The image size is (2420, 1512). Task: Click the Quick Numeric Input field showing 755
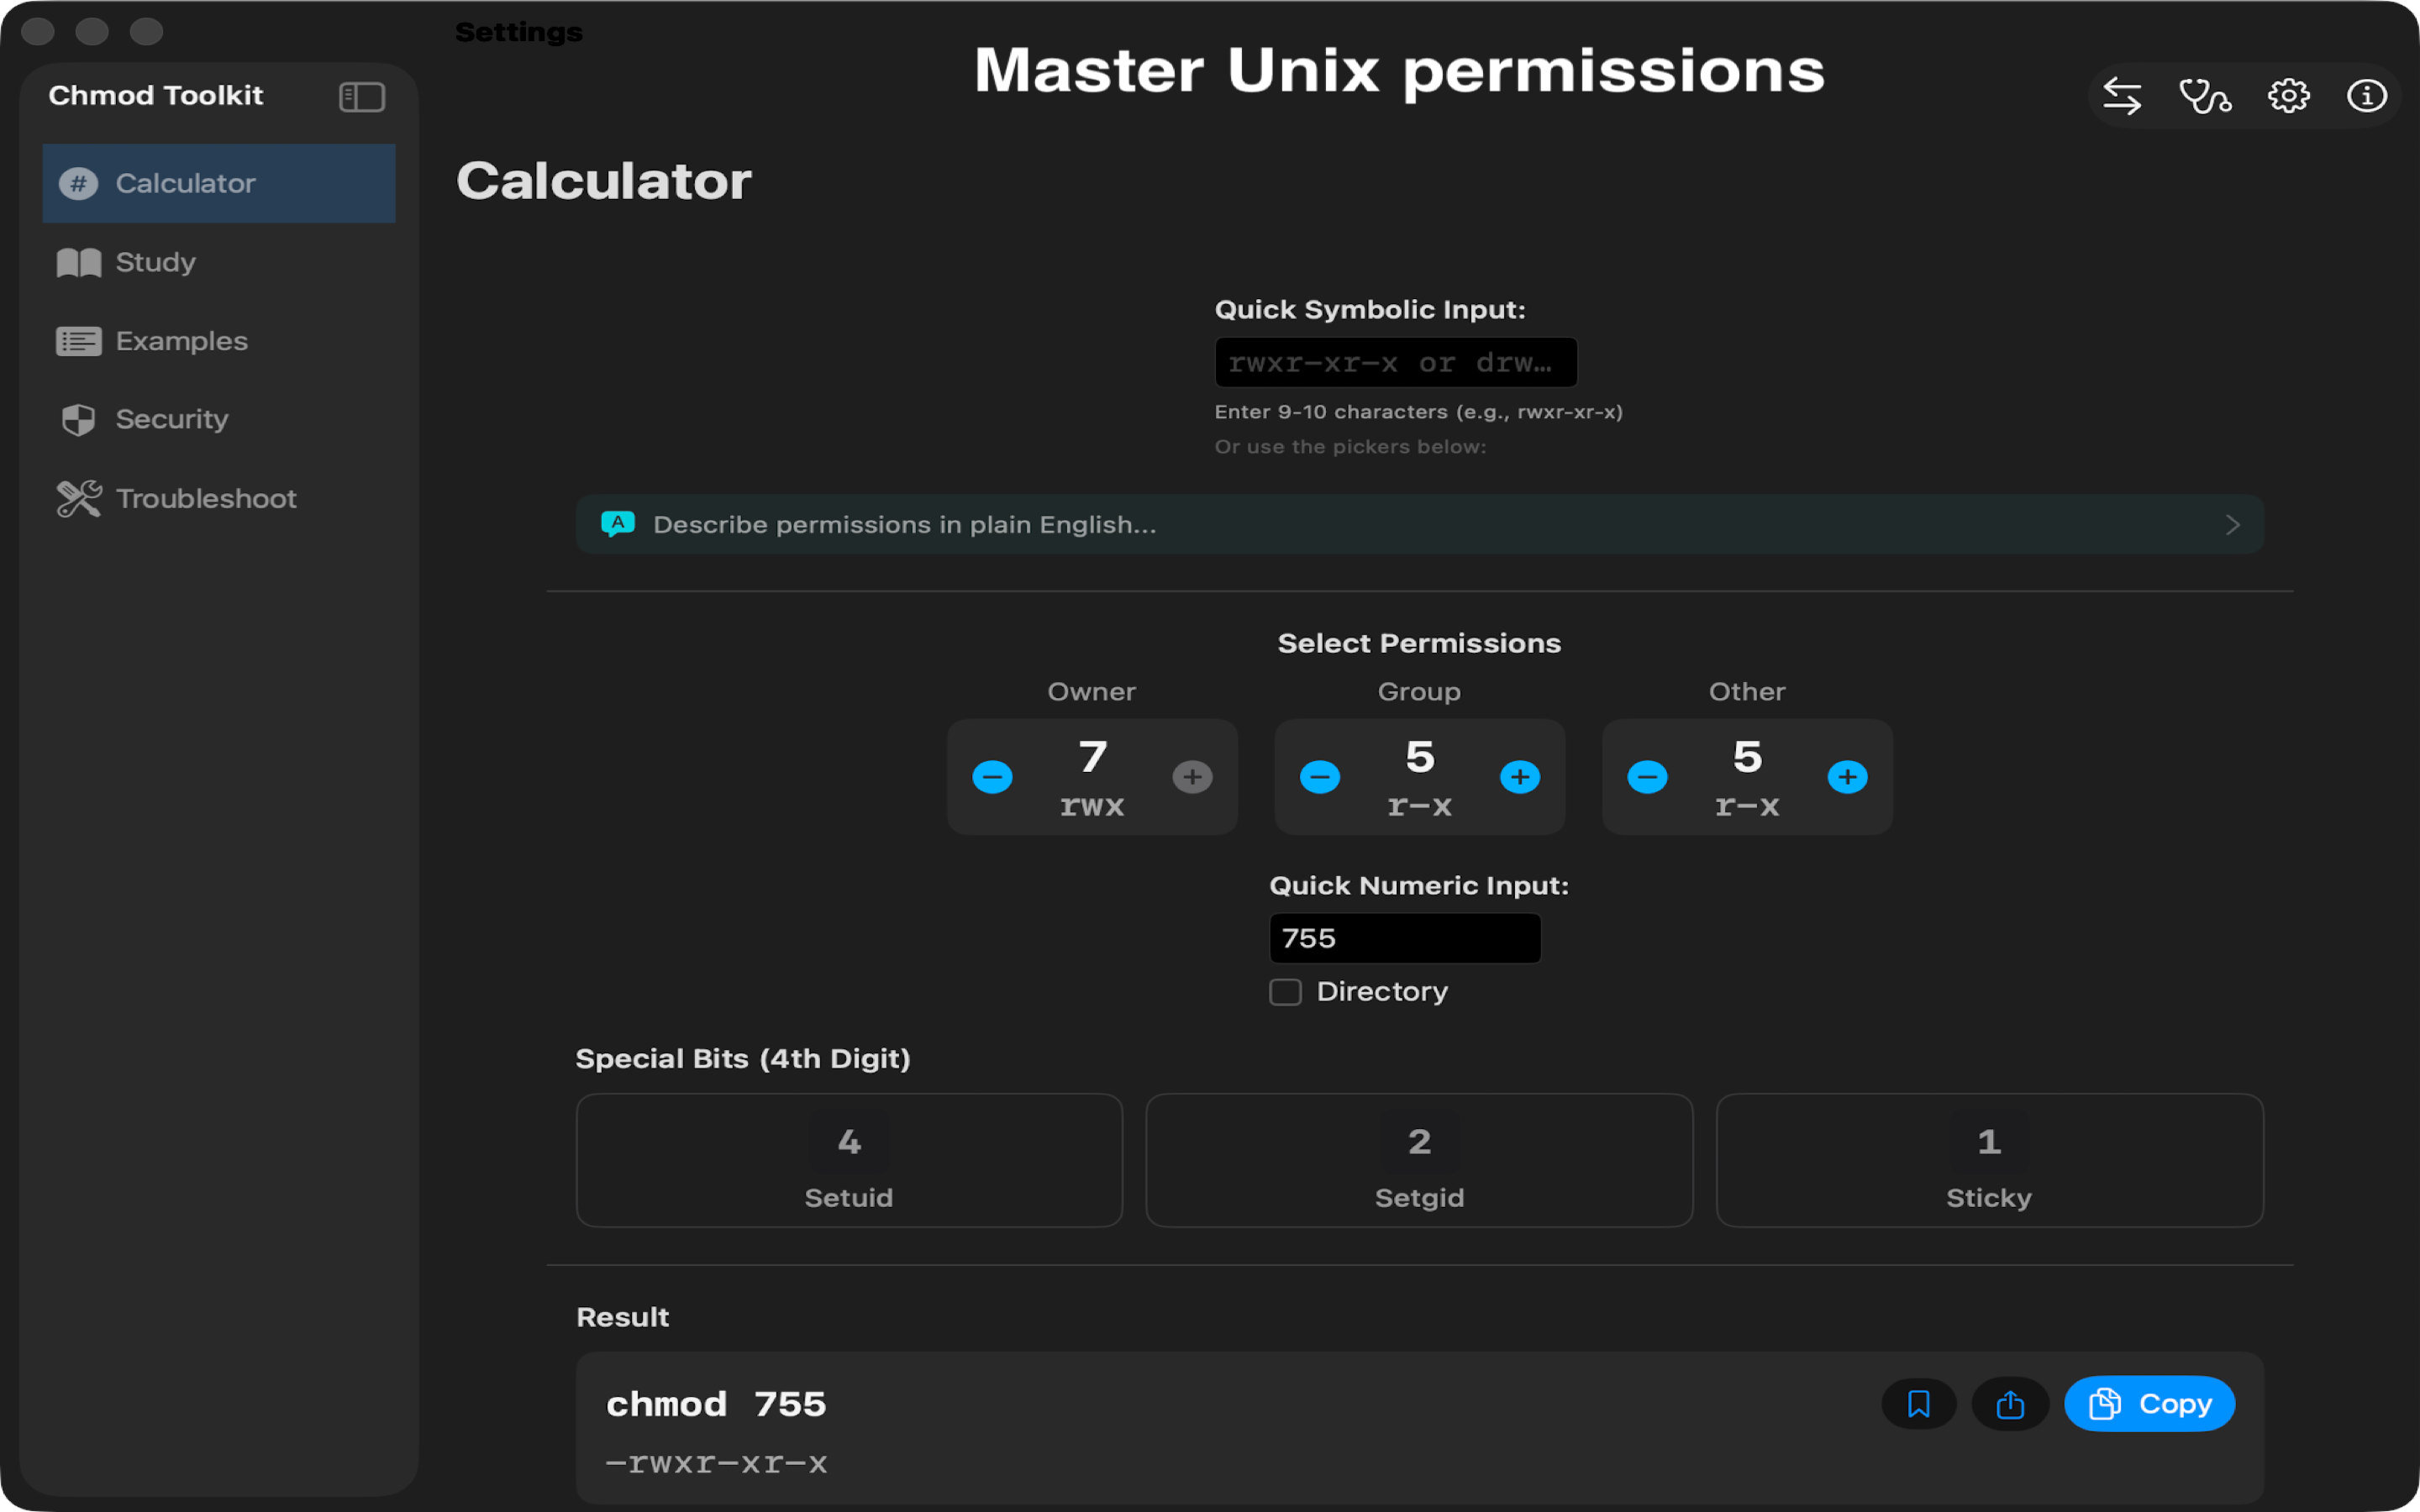click(x=1405, y=938)
